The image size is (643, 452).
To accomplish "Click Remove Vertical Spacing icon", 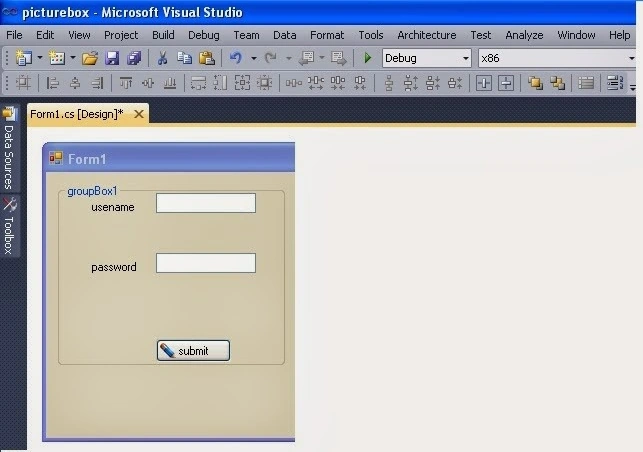I will (x=455, y=83).
